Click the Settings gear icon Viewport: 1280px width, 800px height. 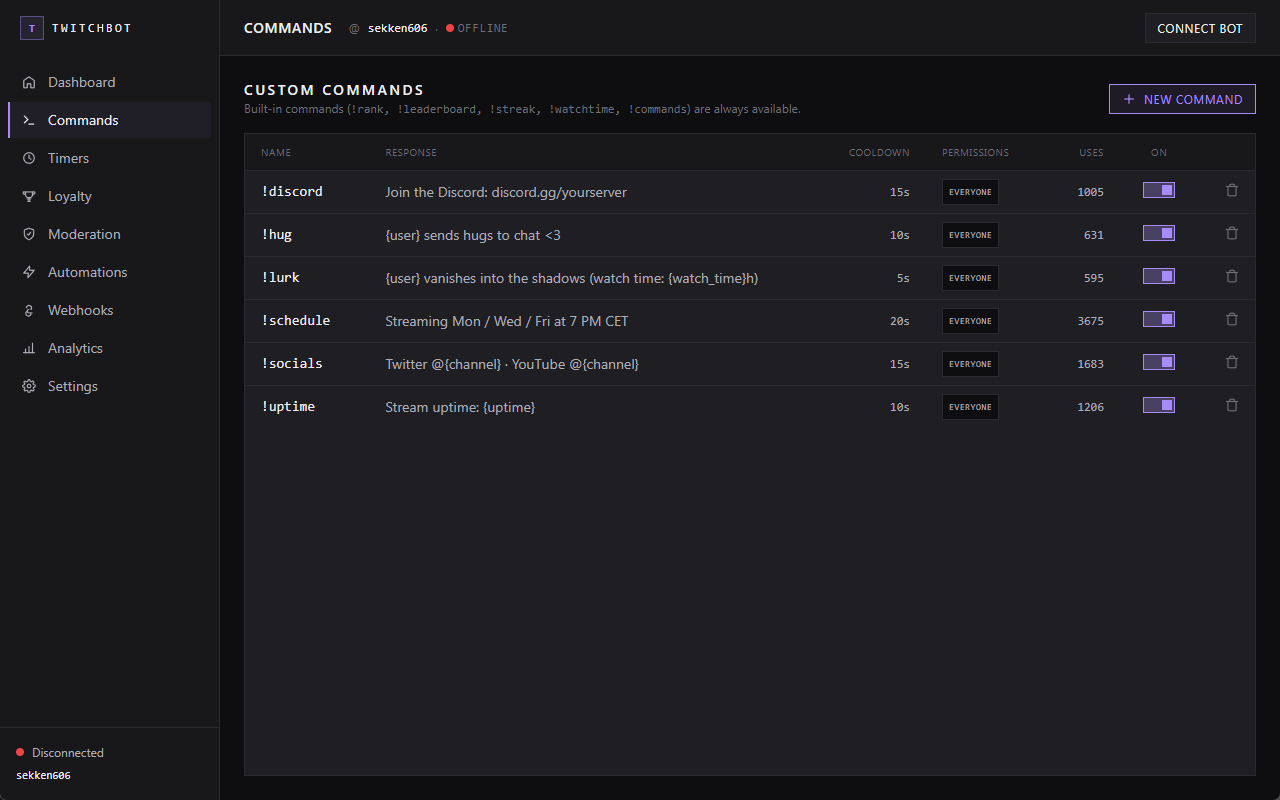coord(29,386)
